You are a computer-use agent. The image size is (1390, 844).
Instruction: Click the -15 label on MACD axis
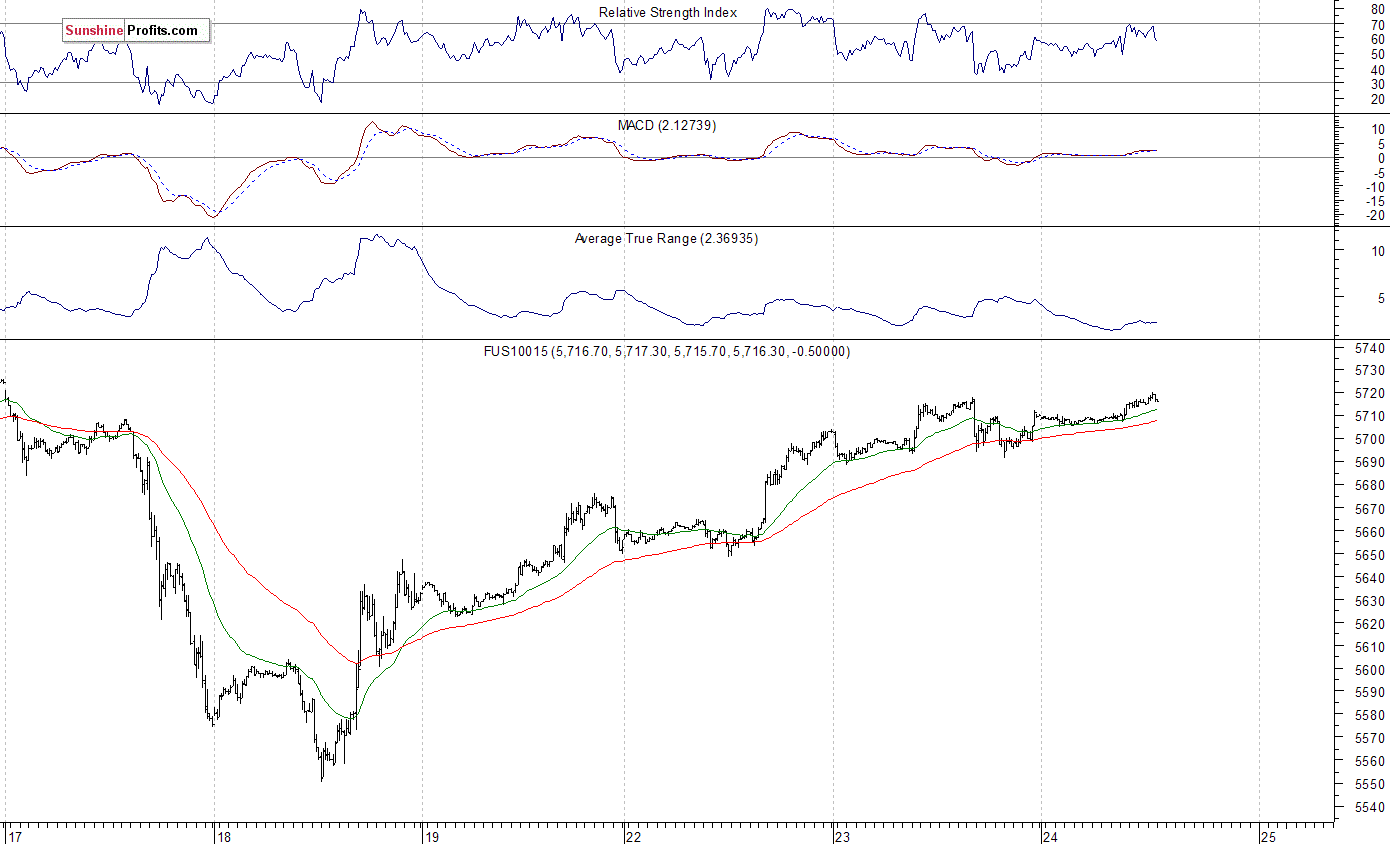click(1374, 201)
